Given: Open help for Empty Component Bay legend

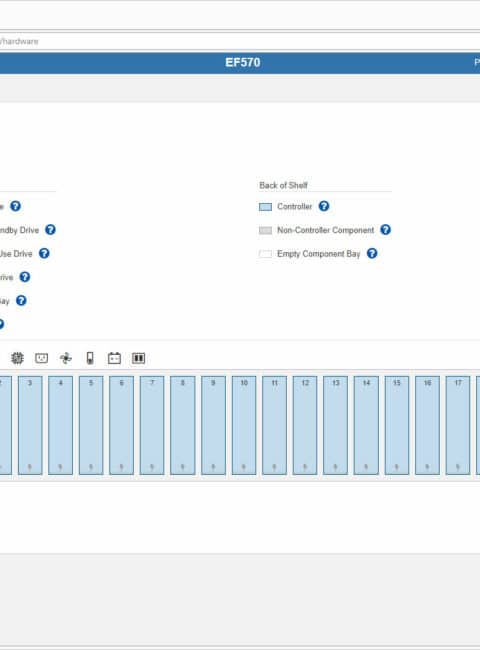Looking at the screenshot, I should (x=372, y=253).
